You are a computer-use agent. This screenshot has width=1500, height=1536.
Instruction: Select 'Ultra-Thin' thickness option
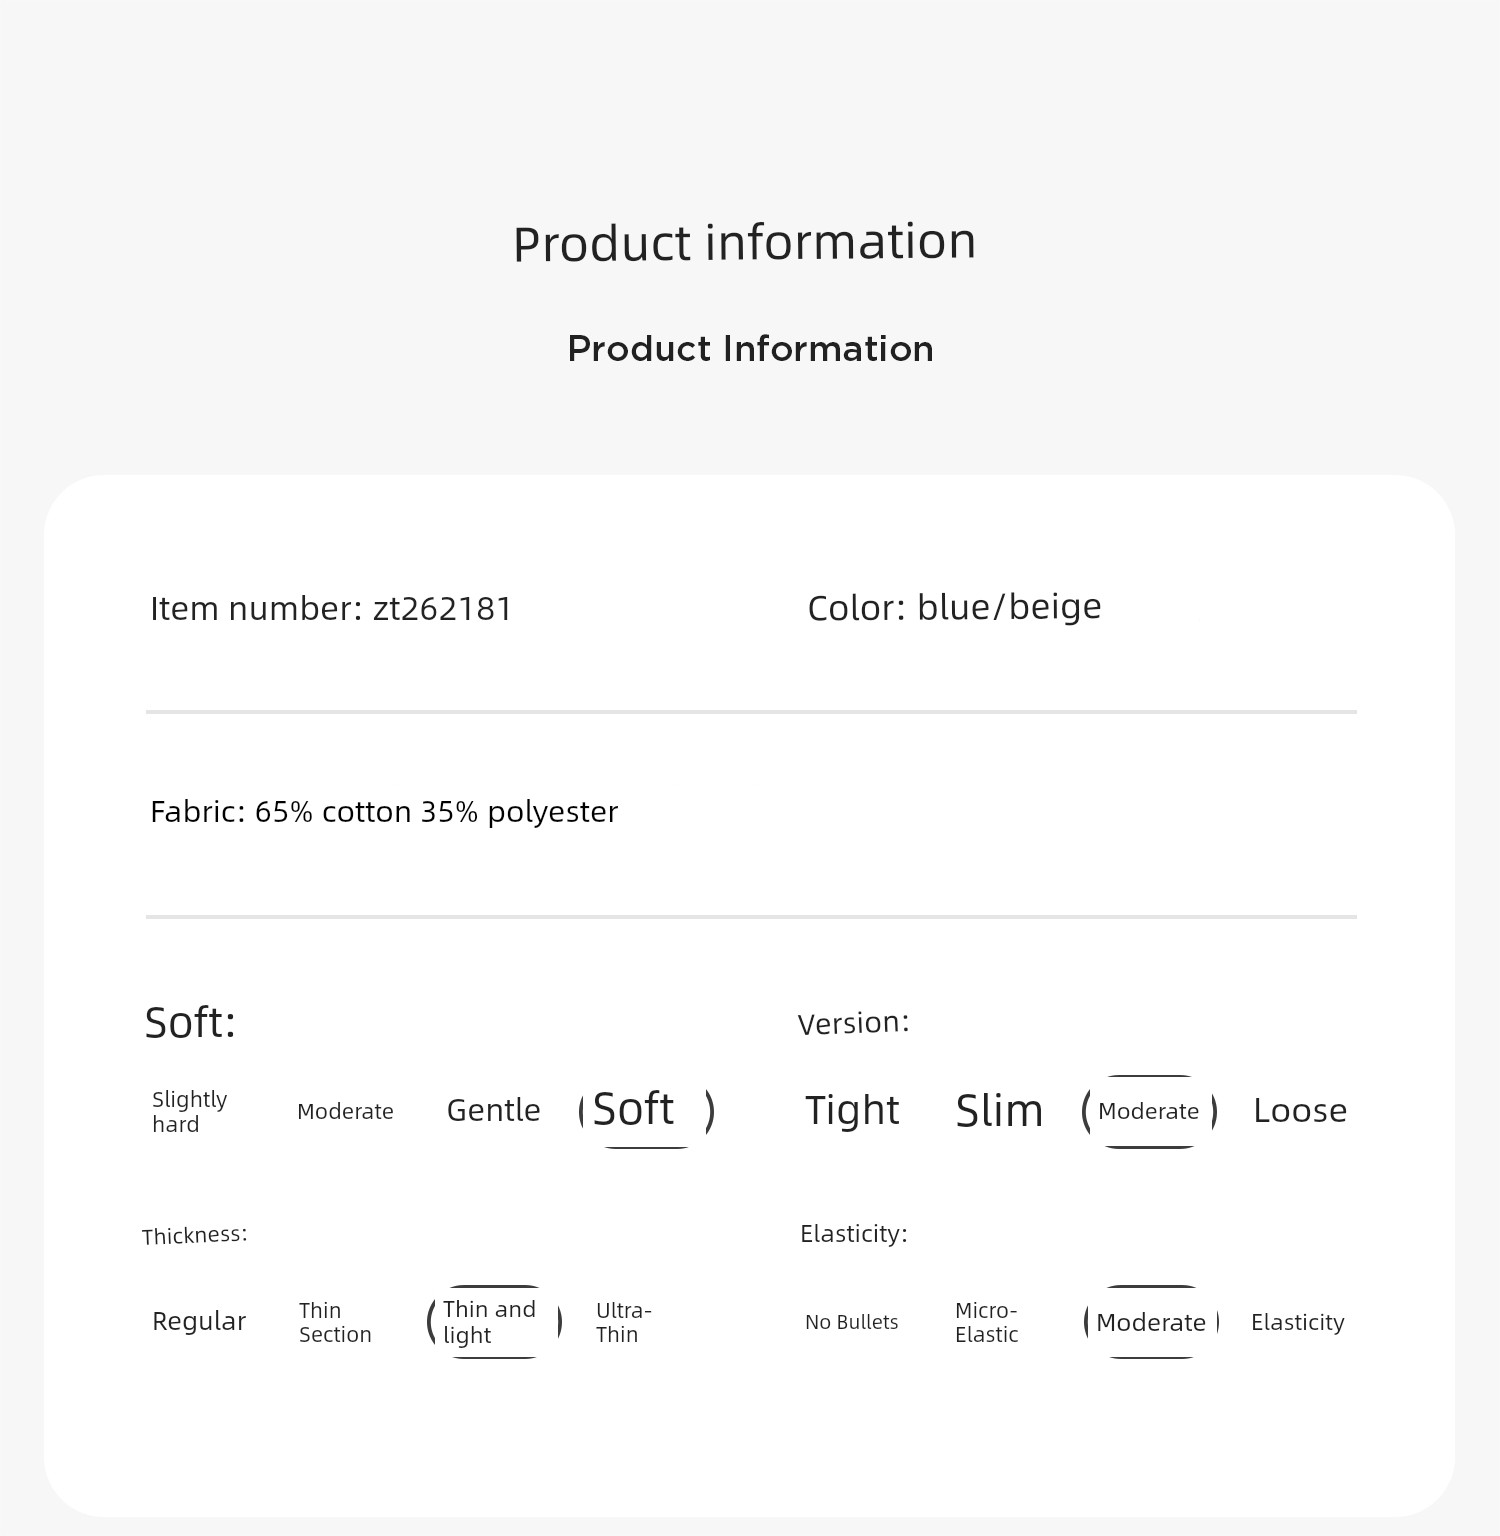[x=623, y=1322]
